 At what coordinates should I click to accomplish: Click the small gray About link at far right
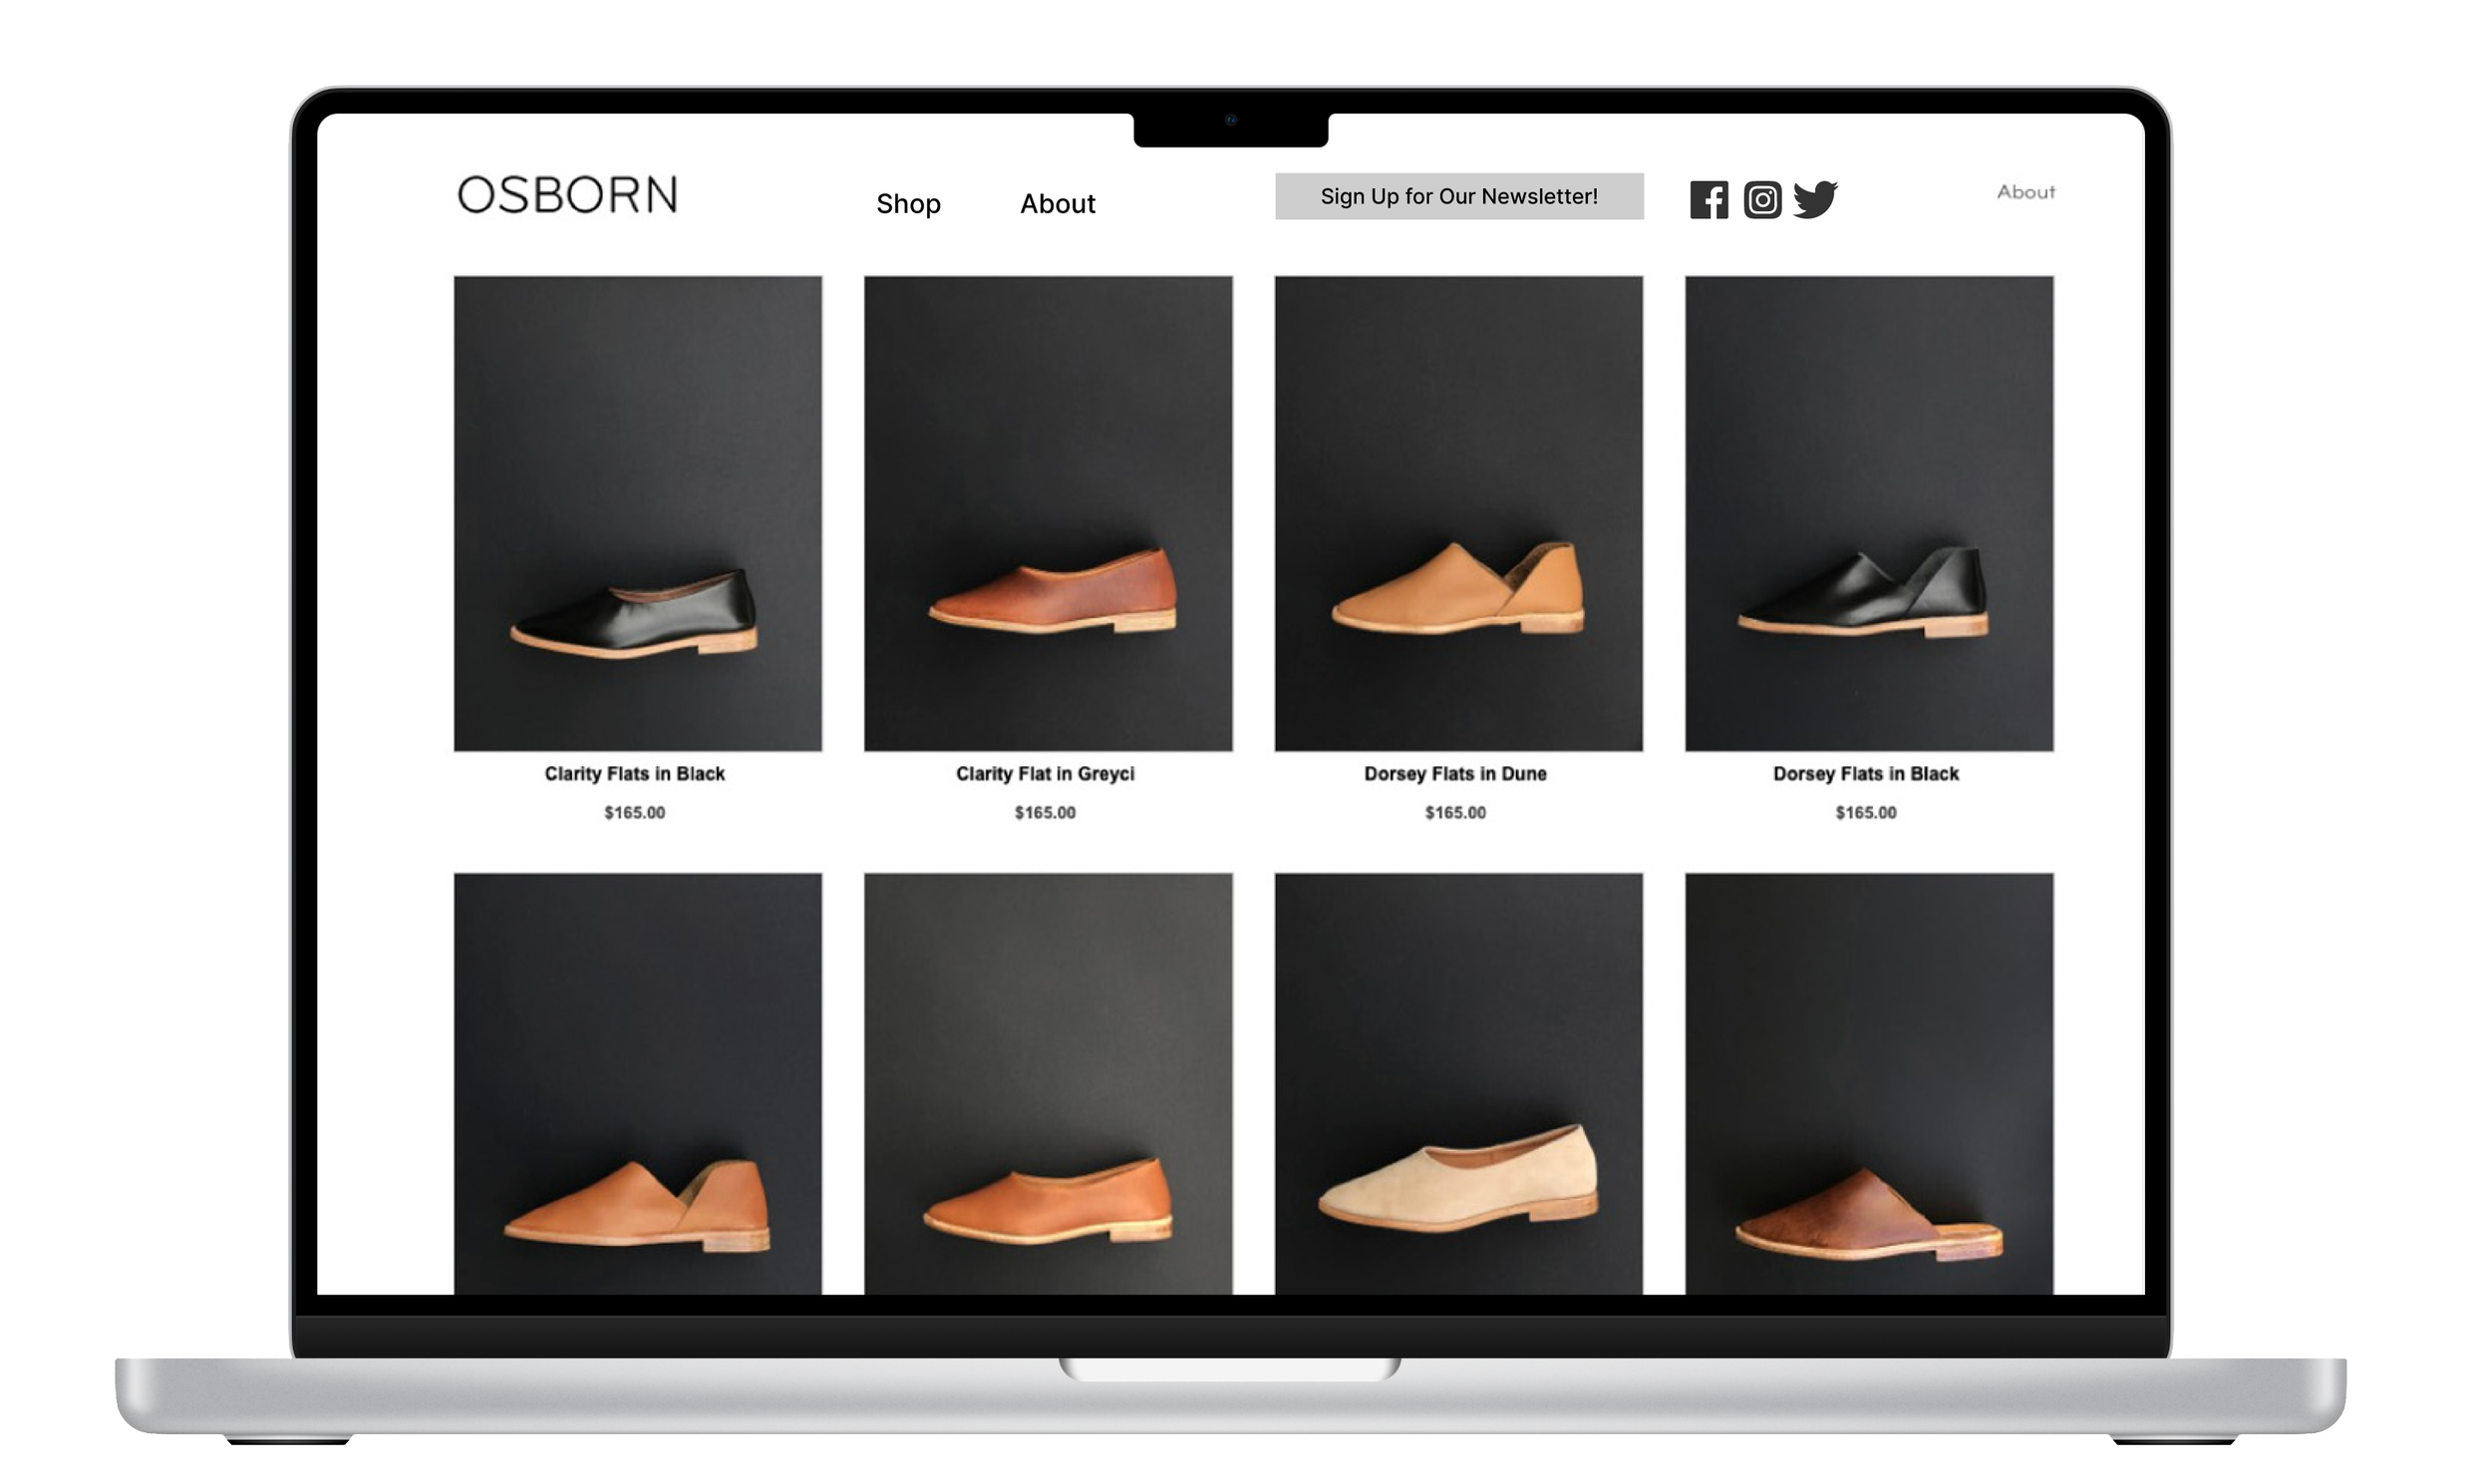(2026, 192)
